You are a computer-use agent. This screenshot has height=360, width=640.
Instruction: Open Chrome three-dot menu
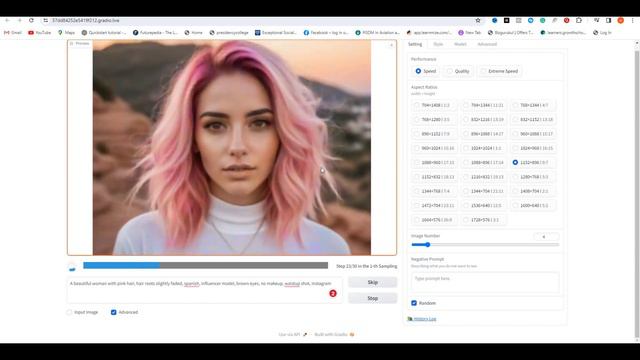pyautogui.click(x=633, y=20)
